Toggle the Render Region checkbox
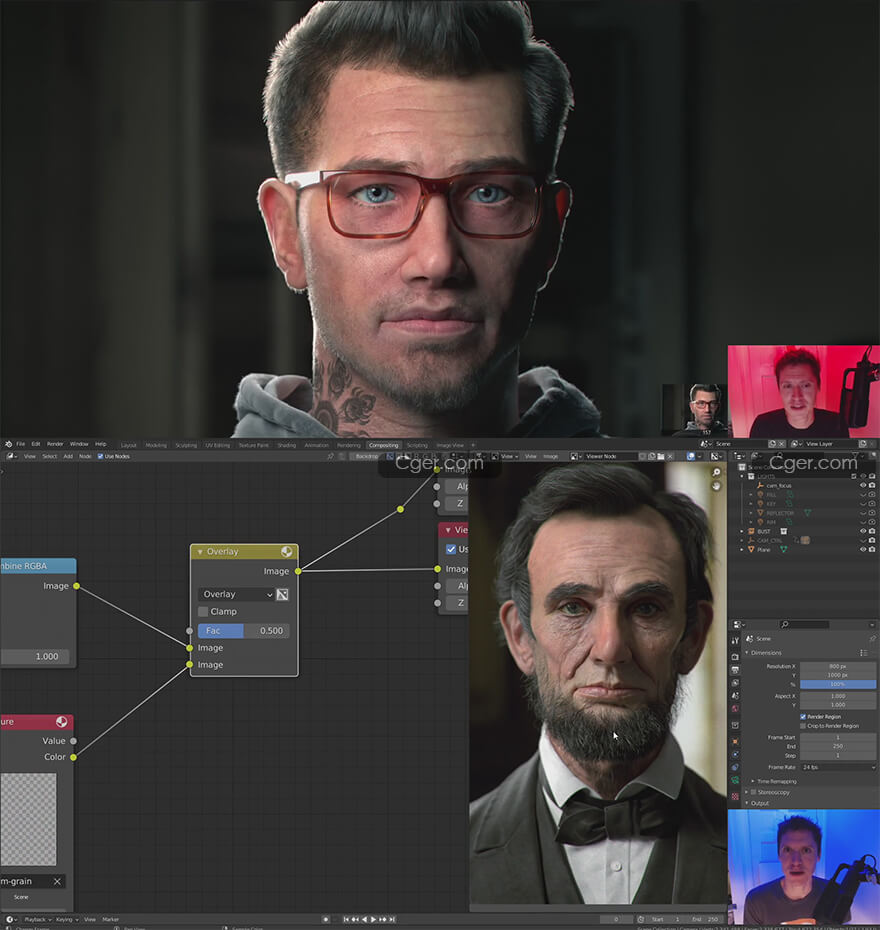 point(803,716)
